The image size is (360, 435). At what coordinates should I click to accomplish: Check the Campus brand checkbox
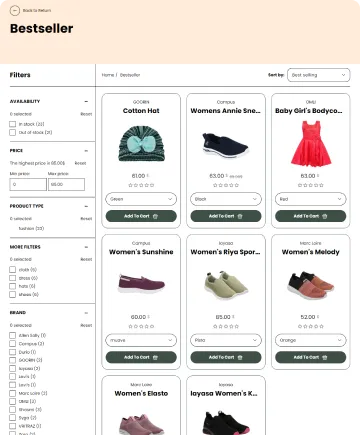tap(13, 344)
